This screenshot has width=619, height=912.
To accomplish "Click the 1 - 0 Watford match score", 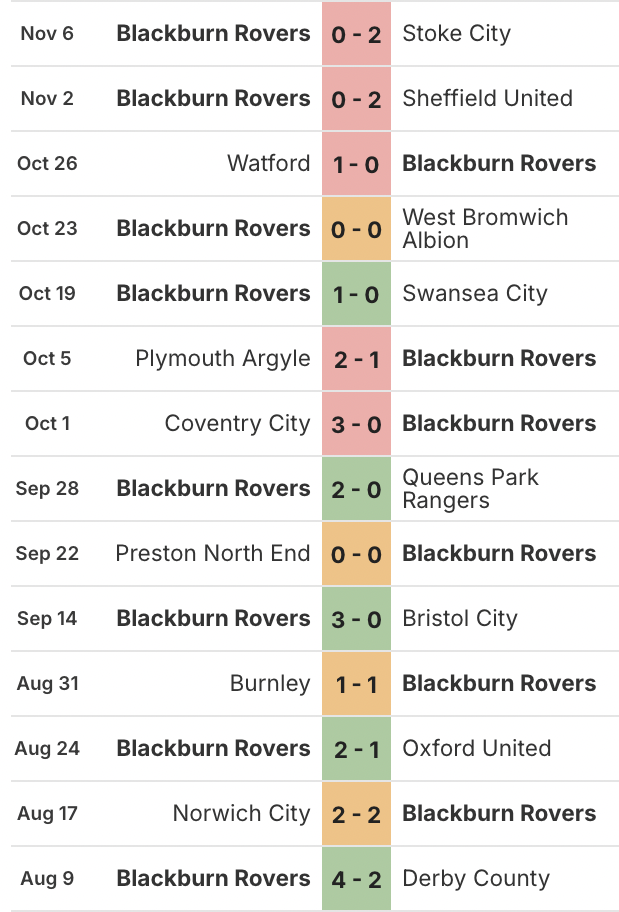I will point(356,164).
